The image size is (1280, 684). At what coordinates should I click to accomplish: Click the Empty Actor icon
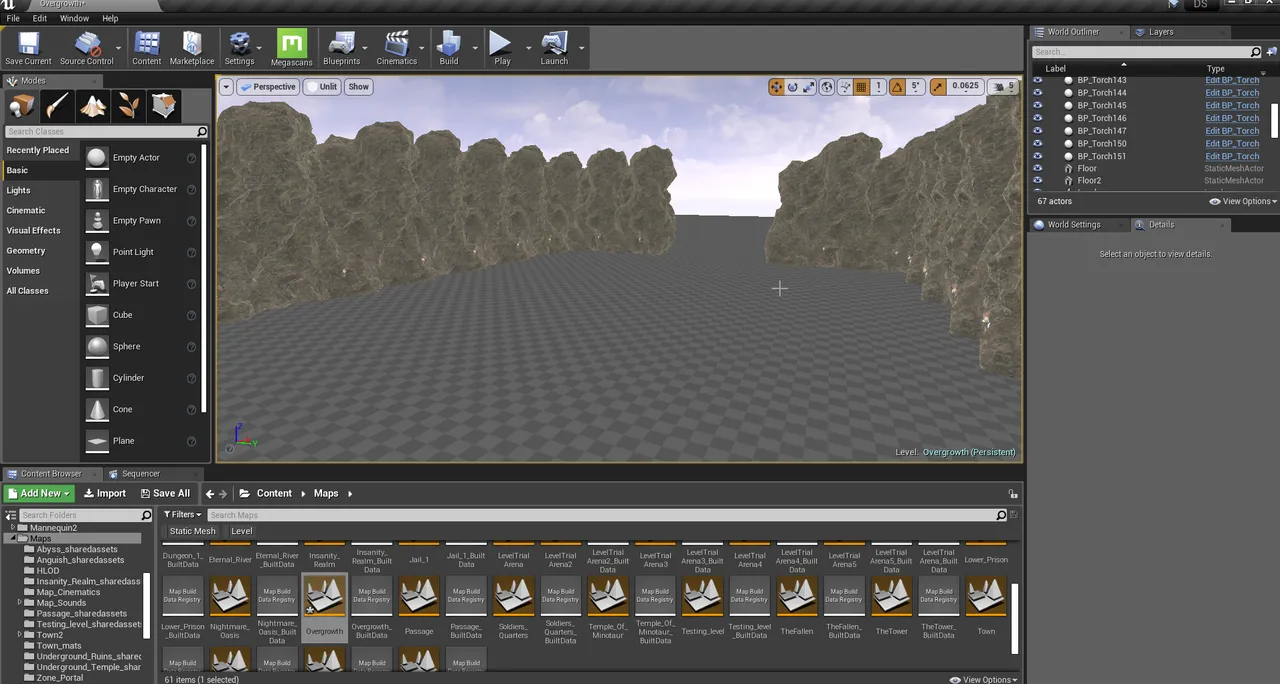point(97,158)
